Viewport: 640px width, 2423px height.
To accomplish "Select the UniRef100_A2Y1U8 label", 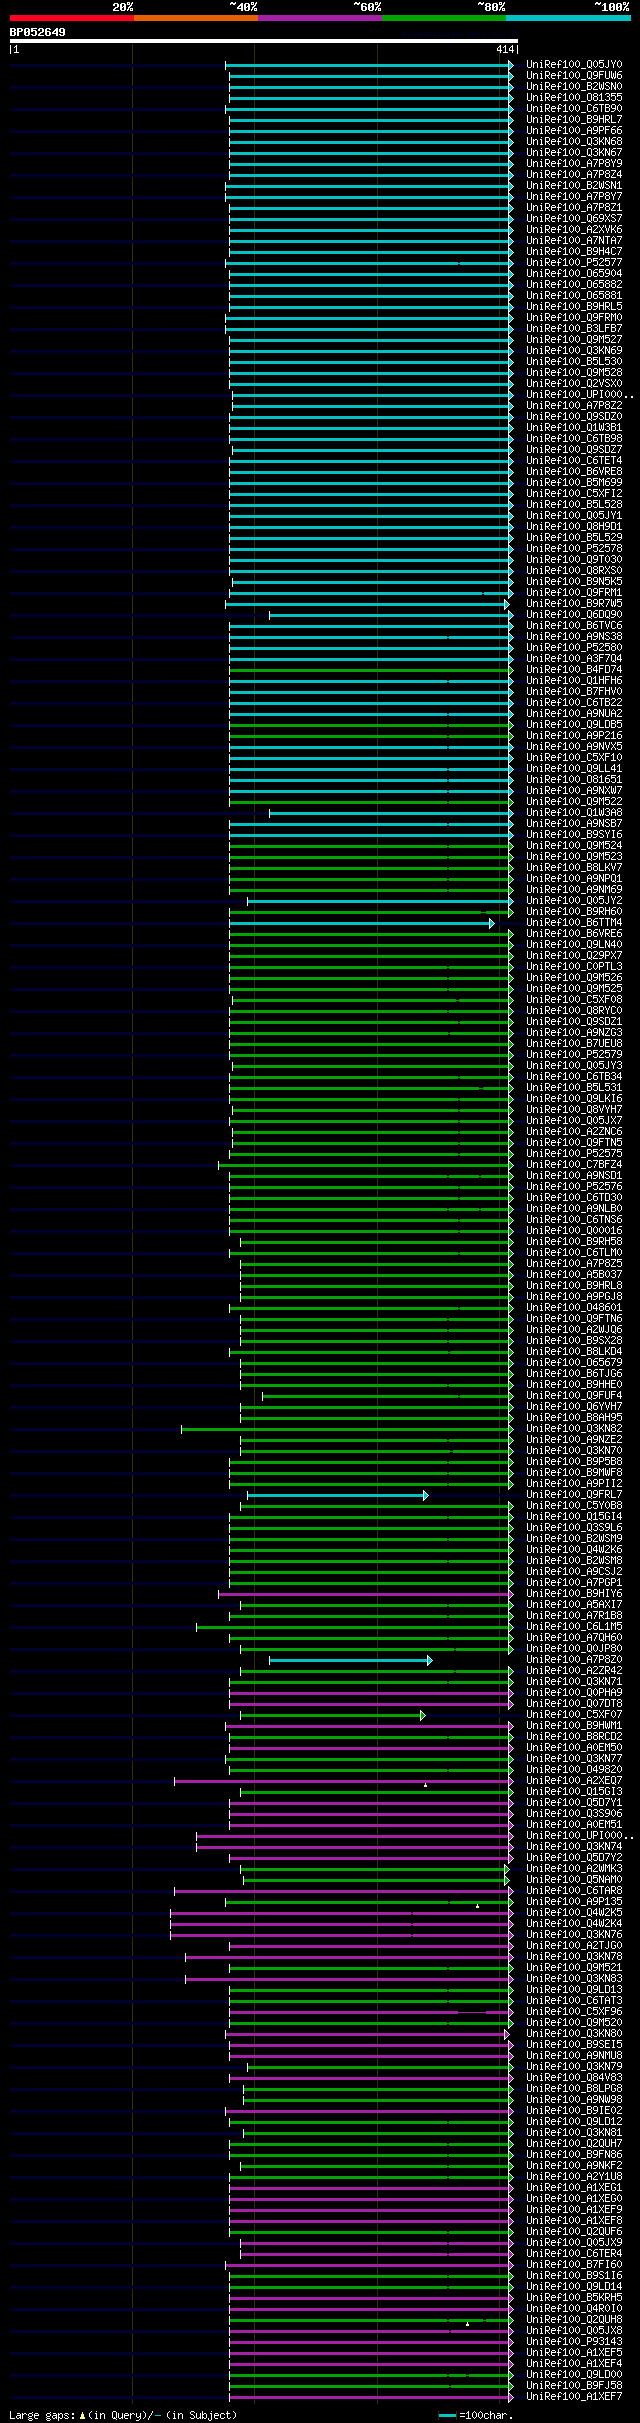I will 574,2176.
